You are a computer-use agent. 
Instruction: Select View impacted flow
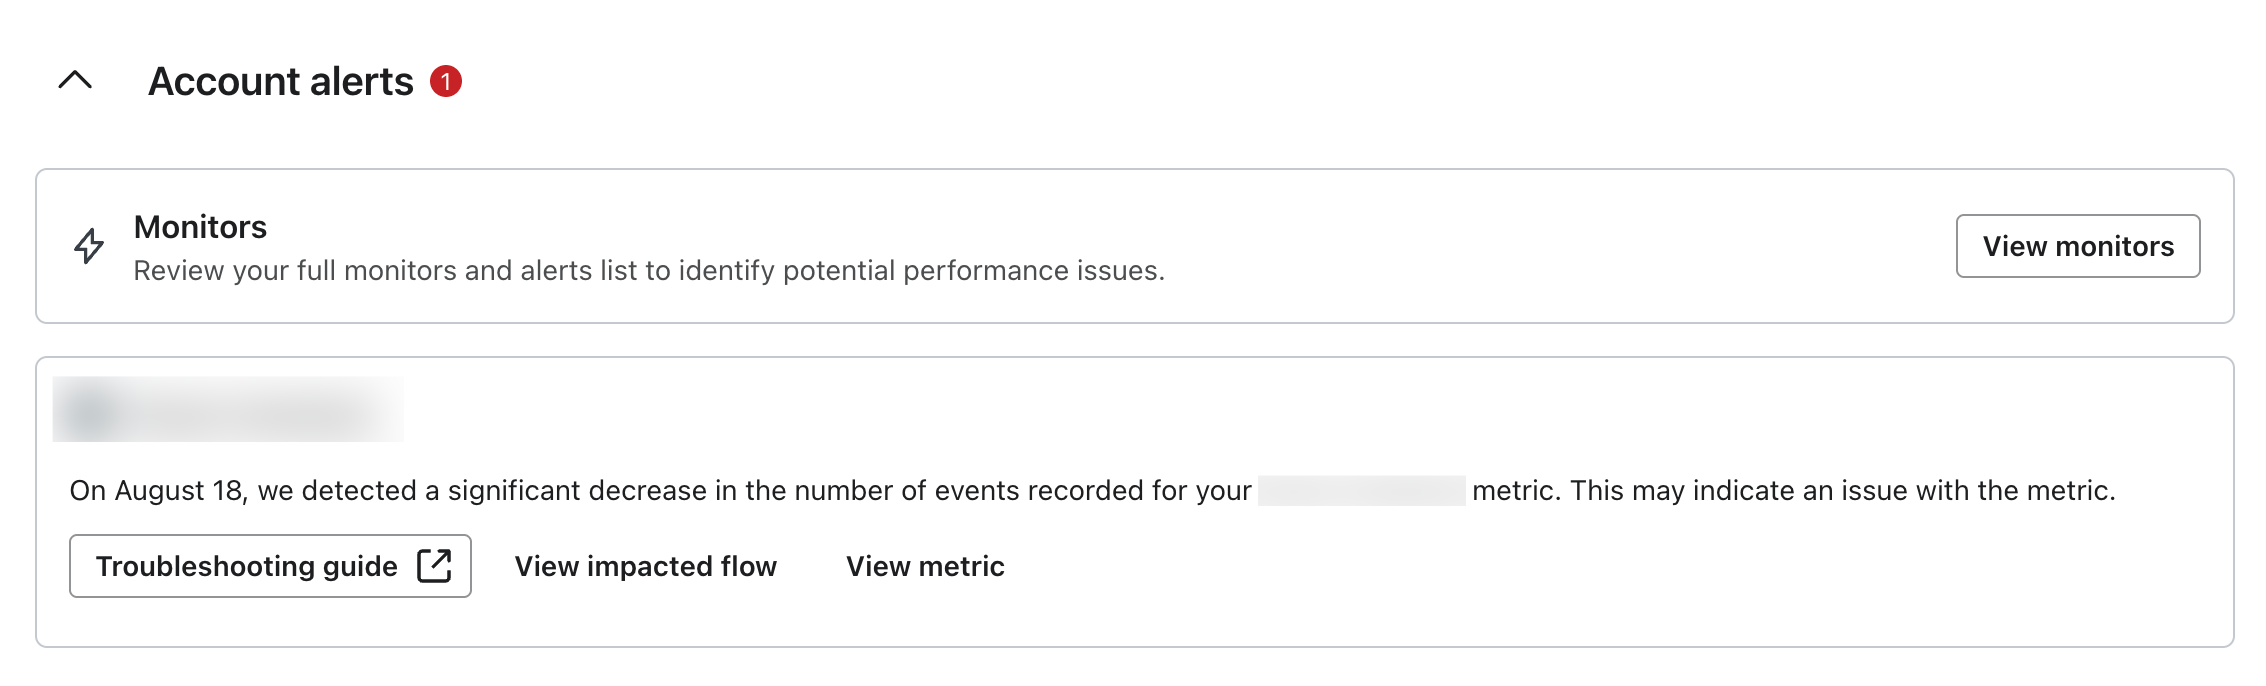tap(645, 566)
